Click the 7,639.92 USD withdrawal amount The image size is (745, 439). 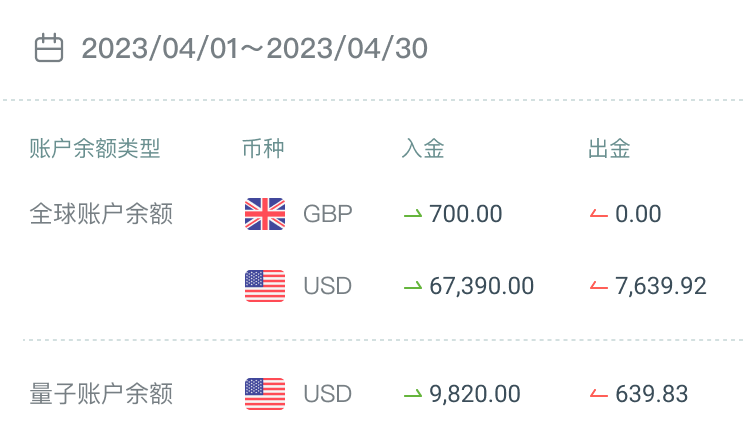661,286
